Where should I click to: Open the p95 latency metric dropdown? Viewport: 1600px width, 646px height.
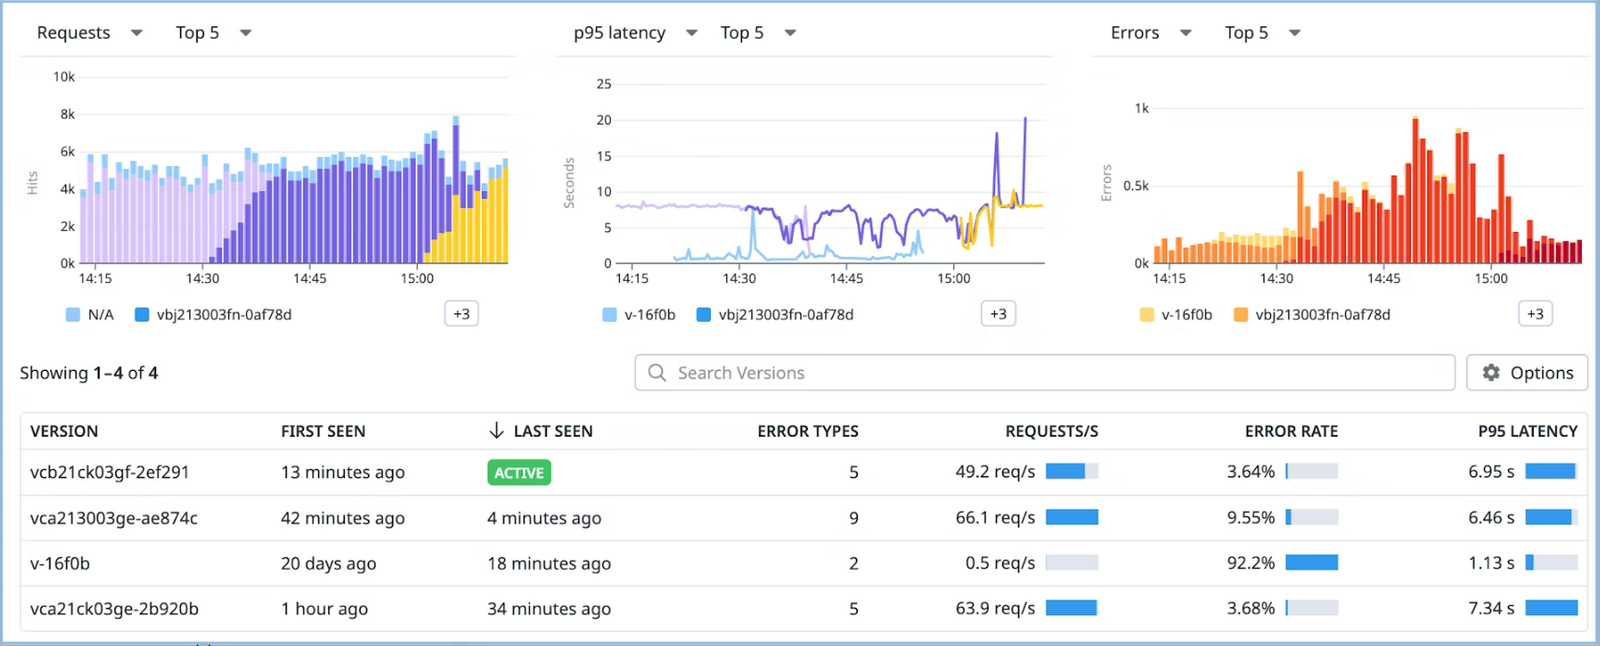pyautogui.click(x=635, y=33)
